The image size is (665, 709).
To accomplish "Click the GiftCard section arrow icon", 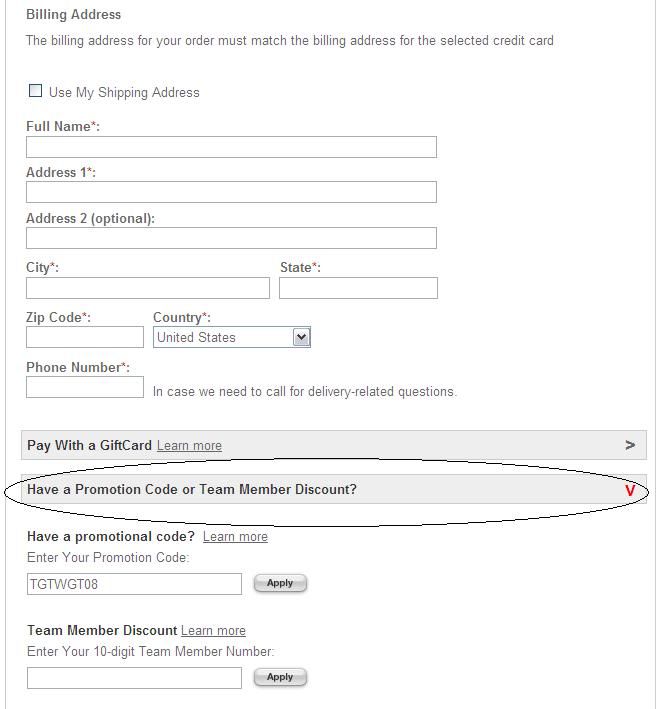I will 630,445.
